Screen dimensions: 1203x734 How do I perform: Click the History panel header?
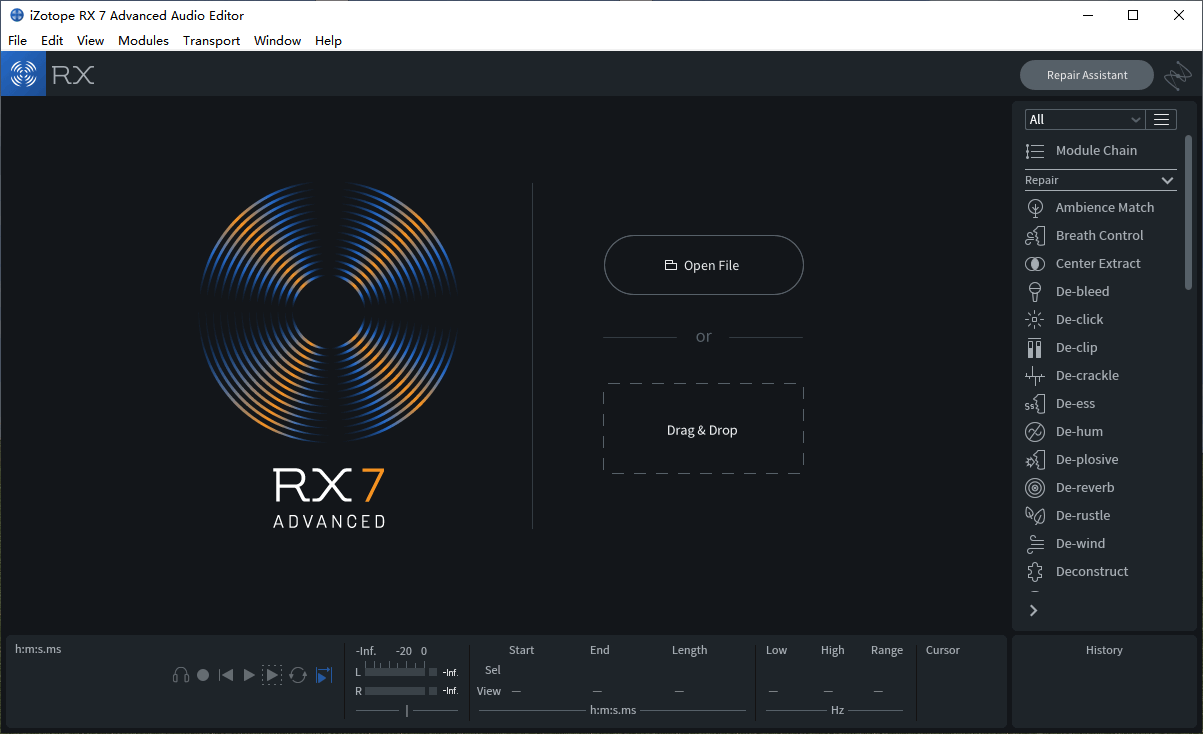point(1104,650)
